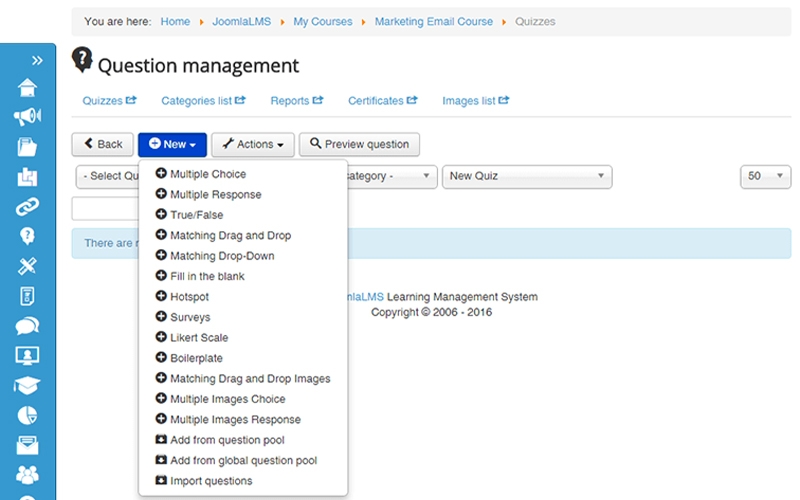Open My Courses breadcrumb link
Image resolution: width=800 pixels, height=500 pixels.
[322, 21]
